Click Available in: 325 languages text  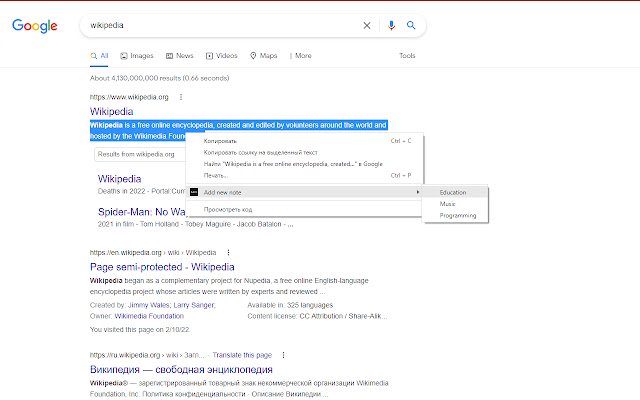[290, 305]
